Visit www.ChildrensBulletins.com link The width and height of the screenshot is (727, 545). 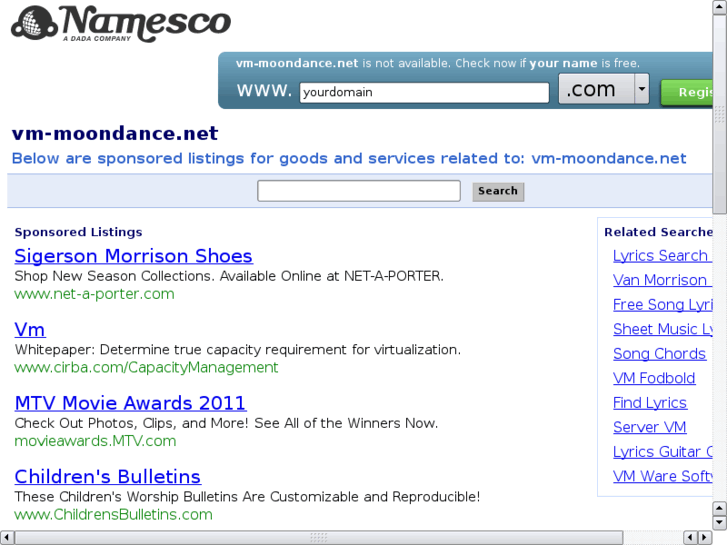[114, 514]
